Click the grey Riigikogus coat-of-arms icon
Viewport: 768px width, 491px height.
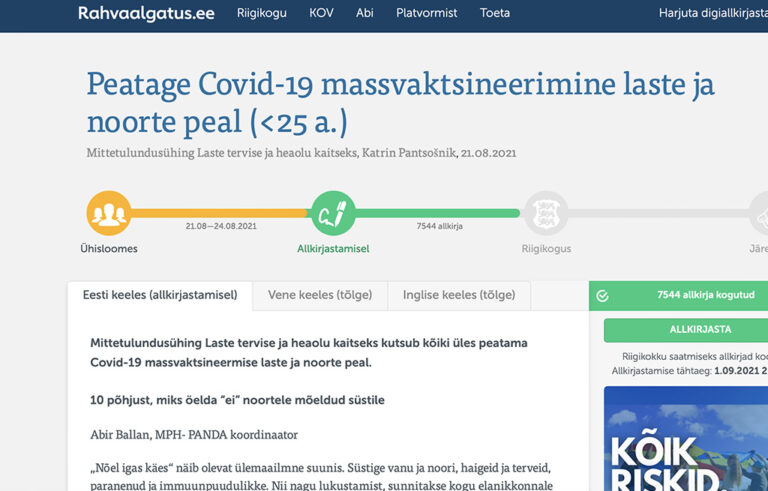pos(546,213)
